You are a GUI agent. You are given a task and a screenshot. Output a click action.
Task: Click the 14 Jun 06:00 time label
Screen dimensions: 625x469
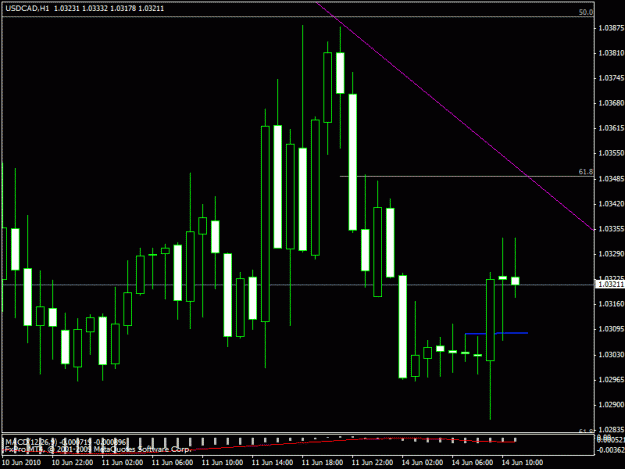point(472,462)
